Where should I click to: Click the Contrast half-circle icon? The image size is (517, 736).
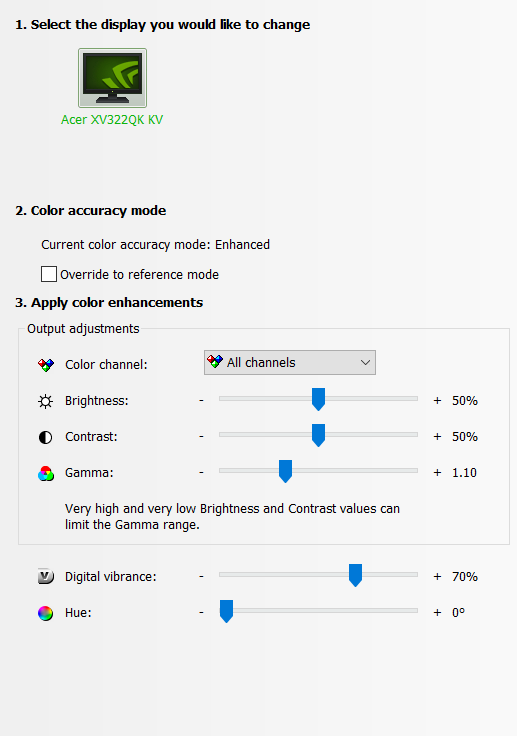tap(45, 437)
